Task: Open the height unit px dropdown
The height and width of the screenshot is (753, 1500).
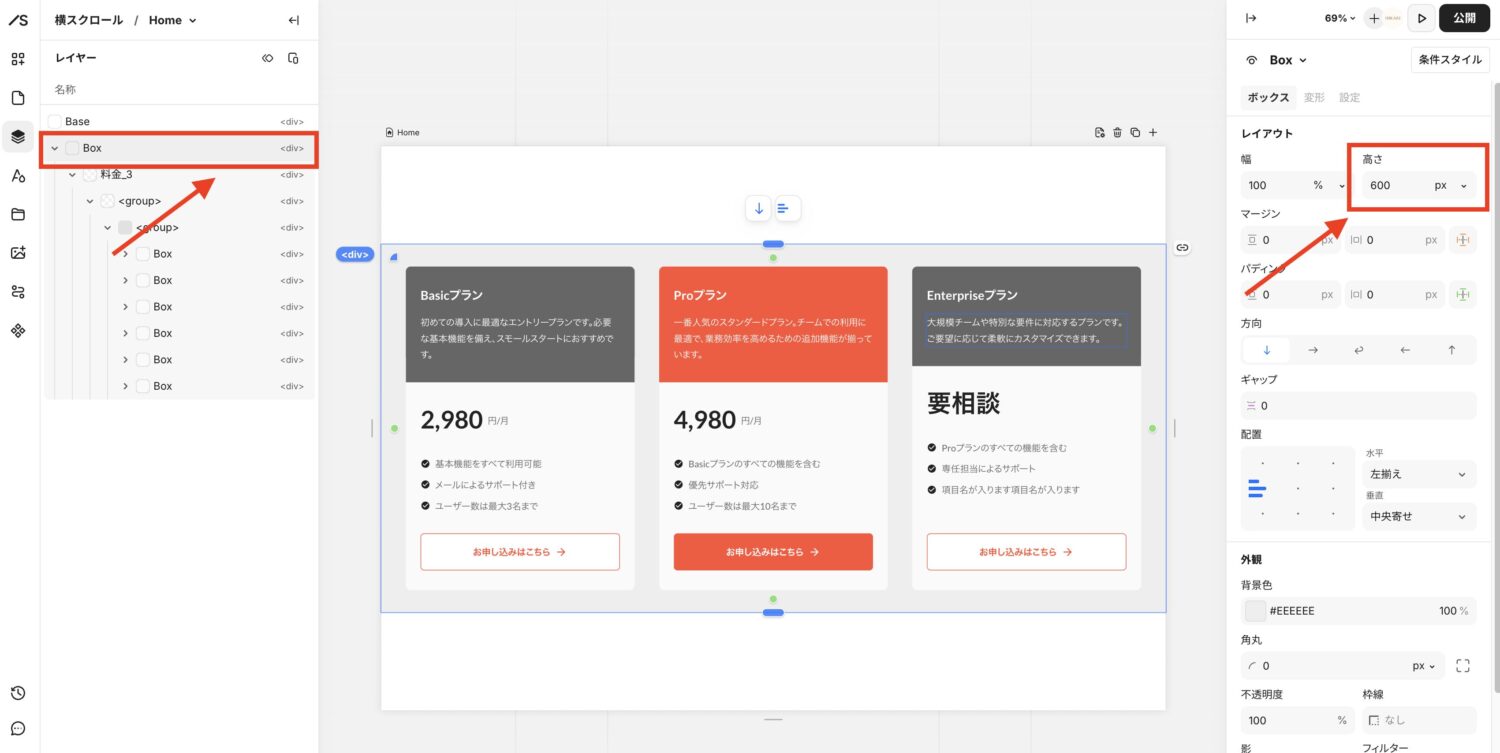Action: tap(1451, 185)
